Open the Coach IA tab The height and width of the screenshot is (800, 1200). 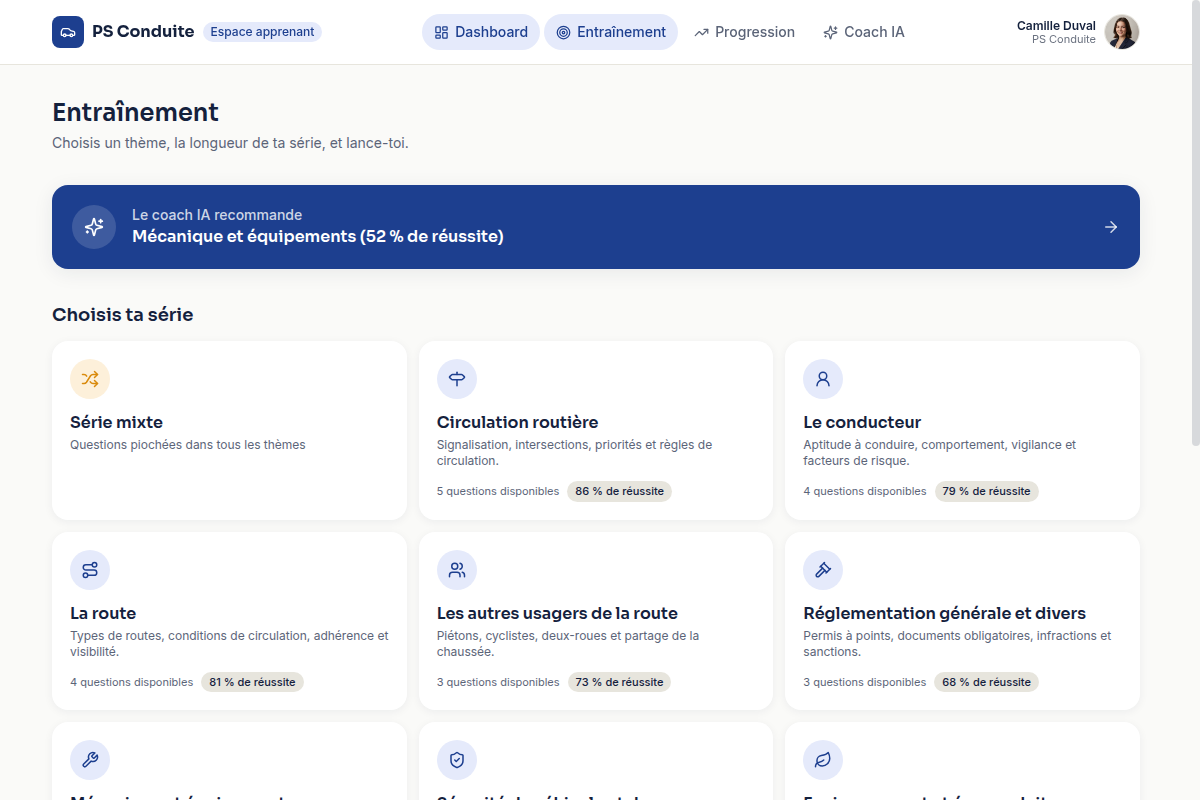click(864, 32)
